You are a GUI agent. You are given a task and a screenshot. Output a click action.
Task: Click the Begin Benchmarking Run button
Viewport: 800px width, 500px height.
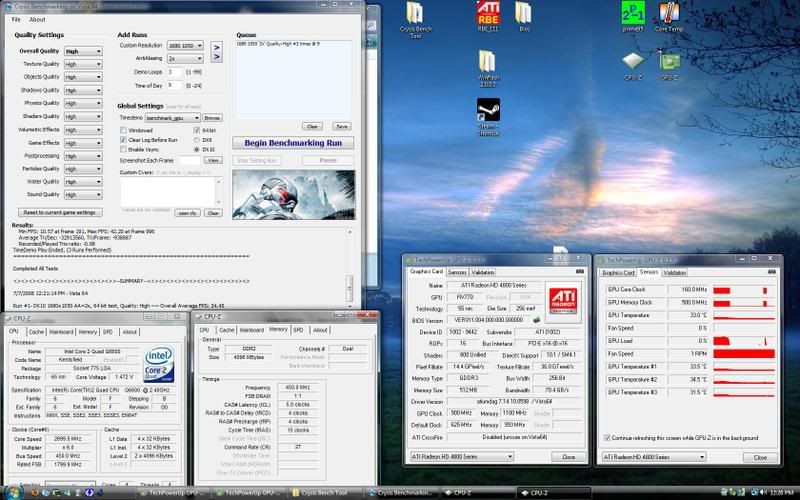click(x=293, y=143)
